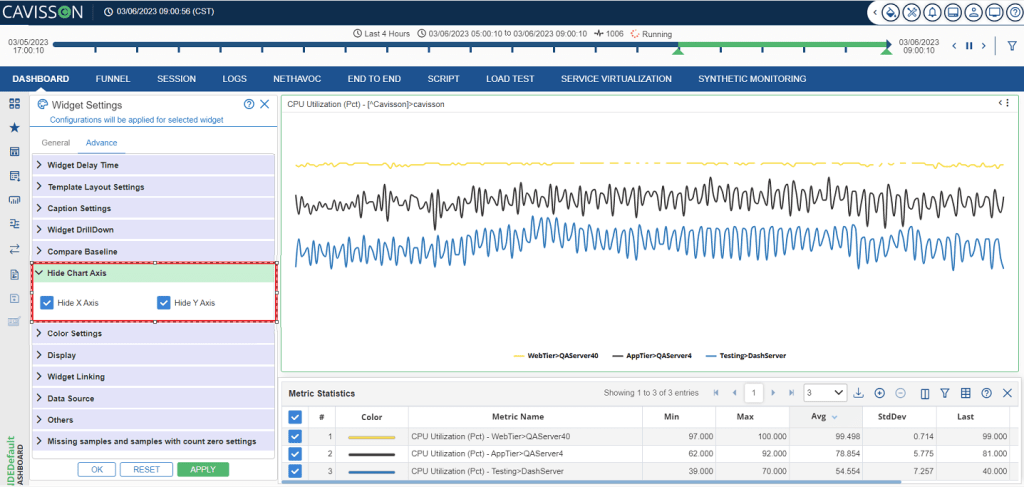Image resolution: width=1024 pixels, height=487 pixels.
Task: Uncheck row 2 AppTier>QAServer4 checkbox
Action: pos(295,454)
